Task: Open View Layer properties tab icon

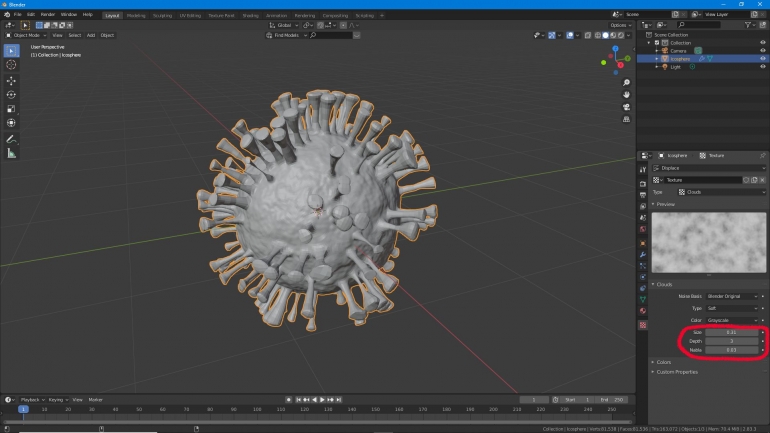Action: pos(643,206)
